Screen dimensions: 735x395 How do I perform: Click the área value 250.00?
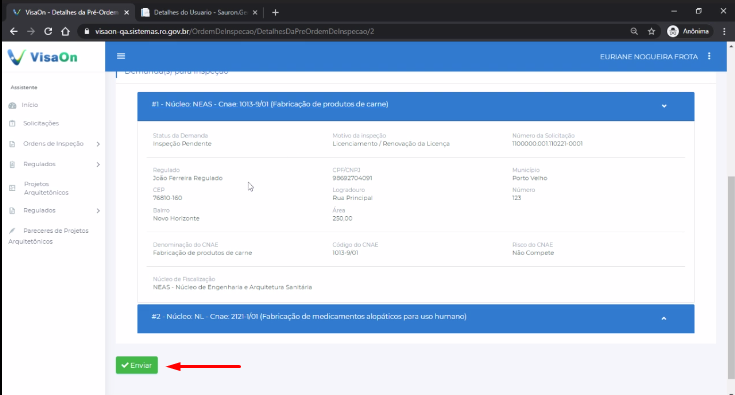[342, 218]
